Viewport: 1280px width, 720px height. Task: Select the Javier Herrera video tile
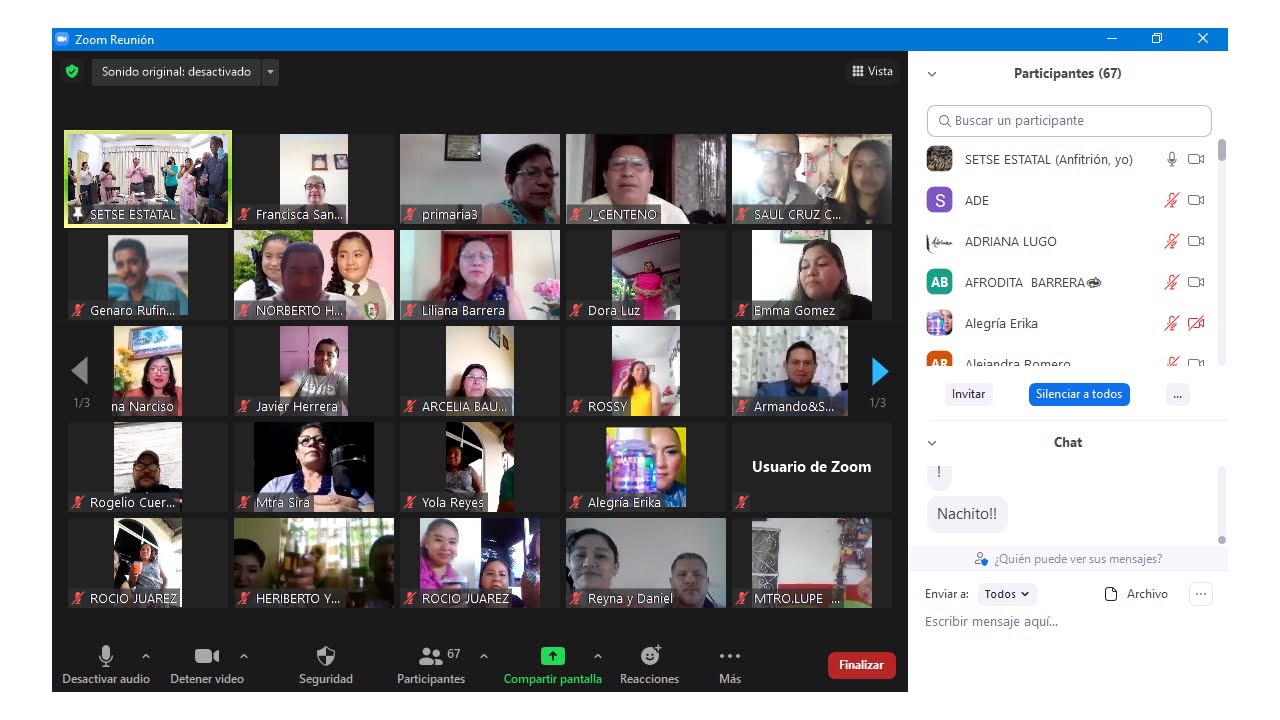(314, 371)
